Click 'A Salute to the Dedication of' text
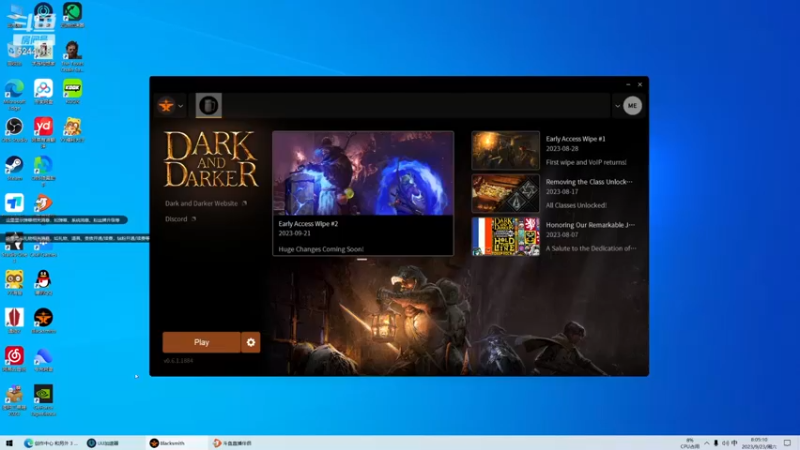 591,248
